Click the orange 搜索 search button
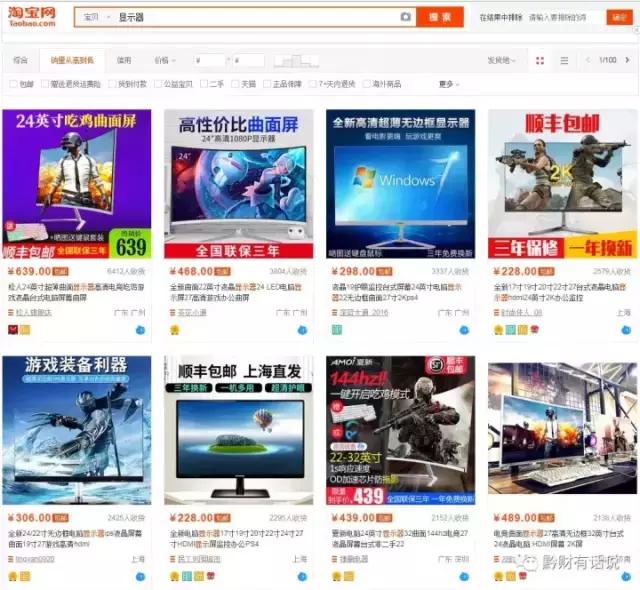The width and height of the screenshot is (640, 590). point(440,17)
